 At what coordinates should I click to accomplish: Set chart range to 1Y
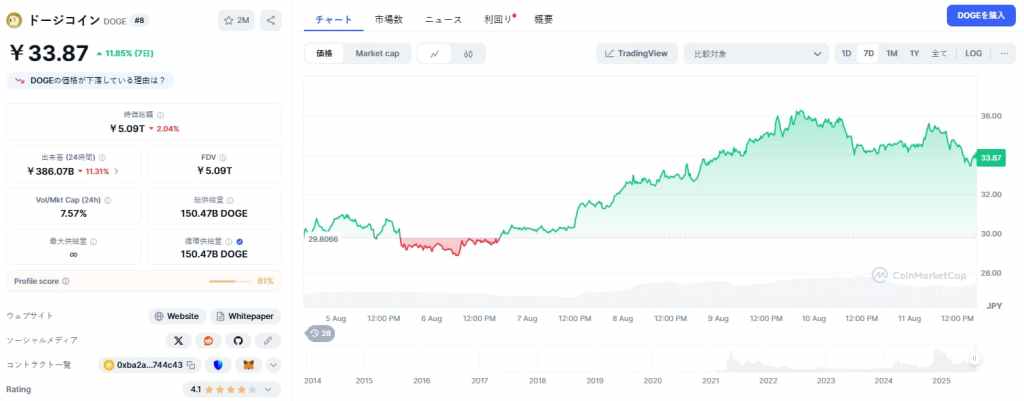tap(914, 54)
